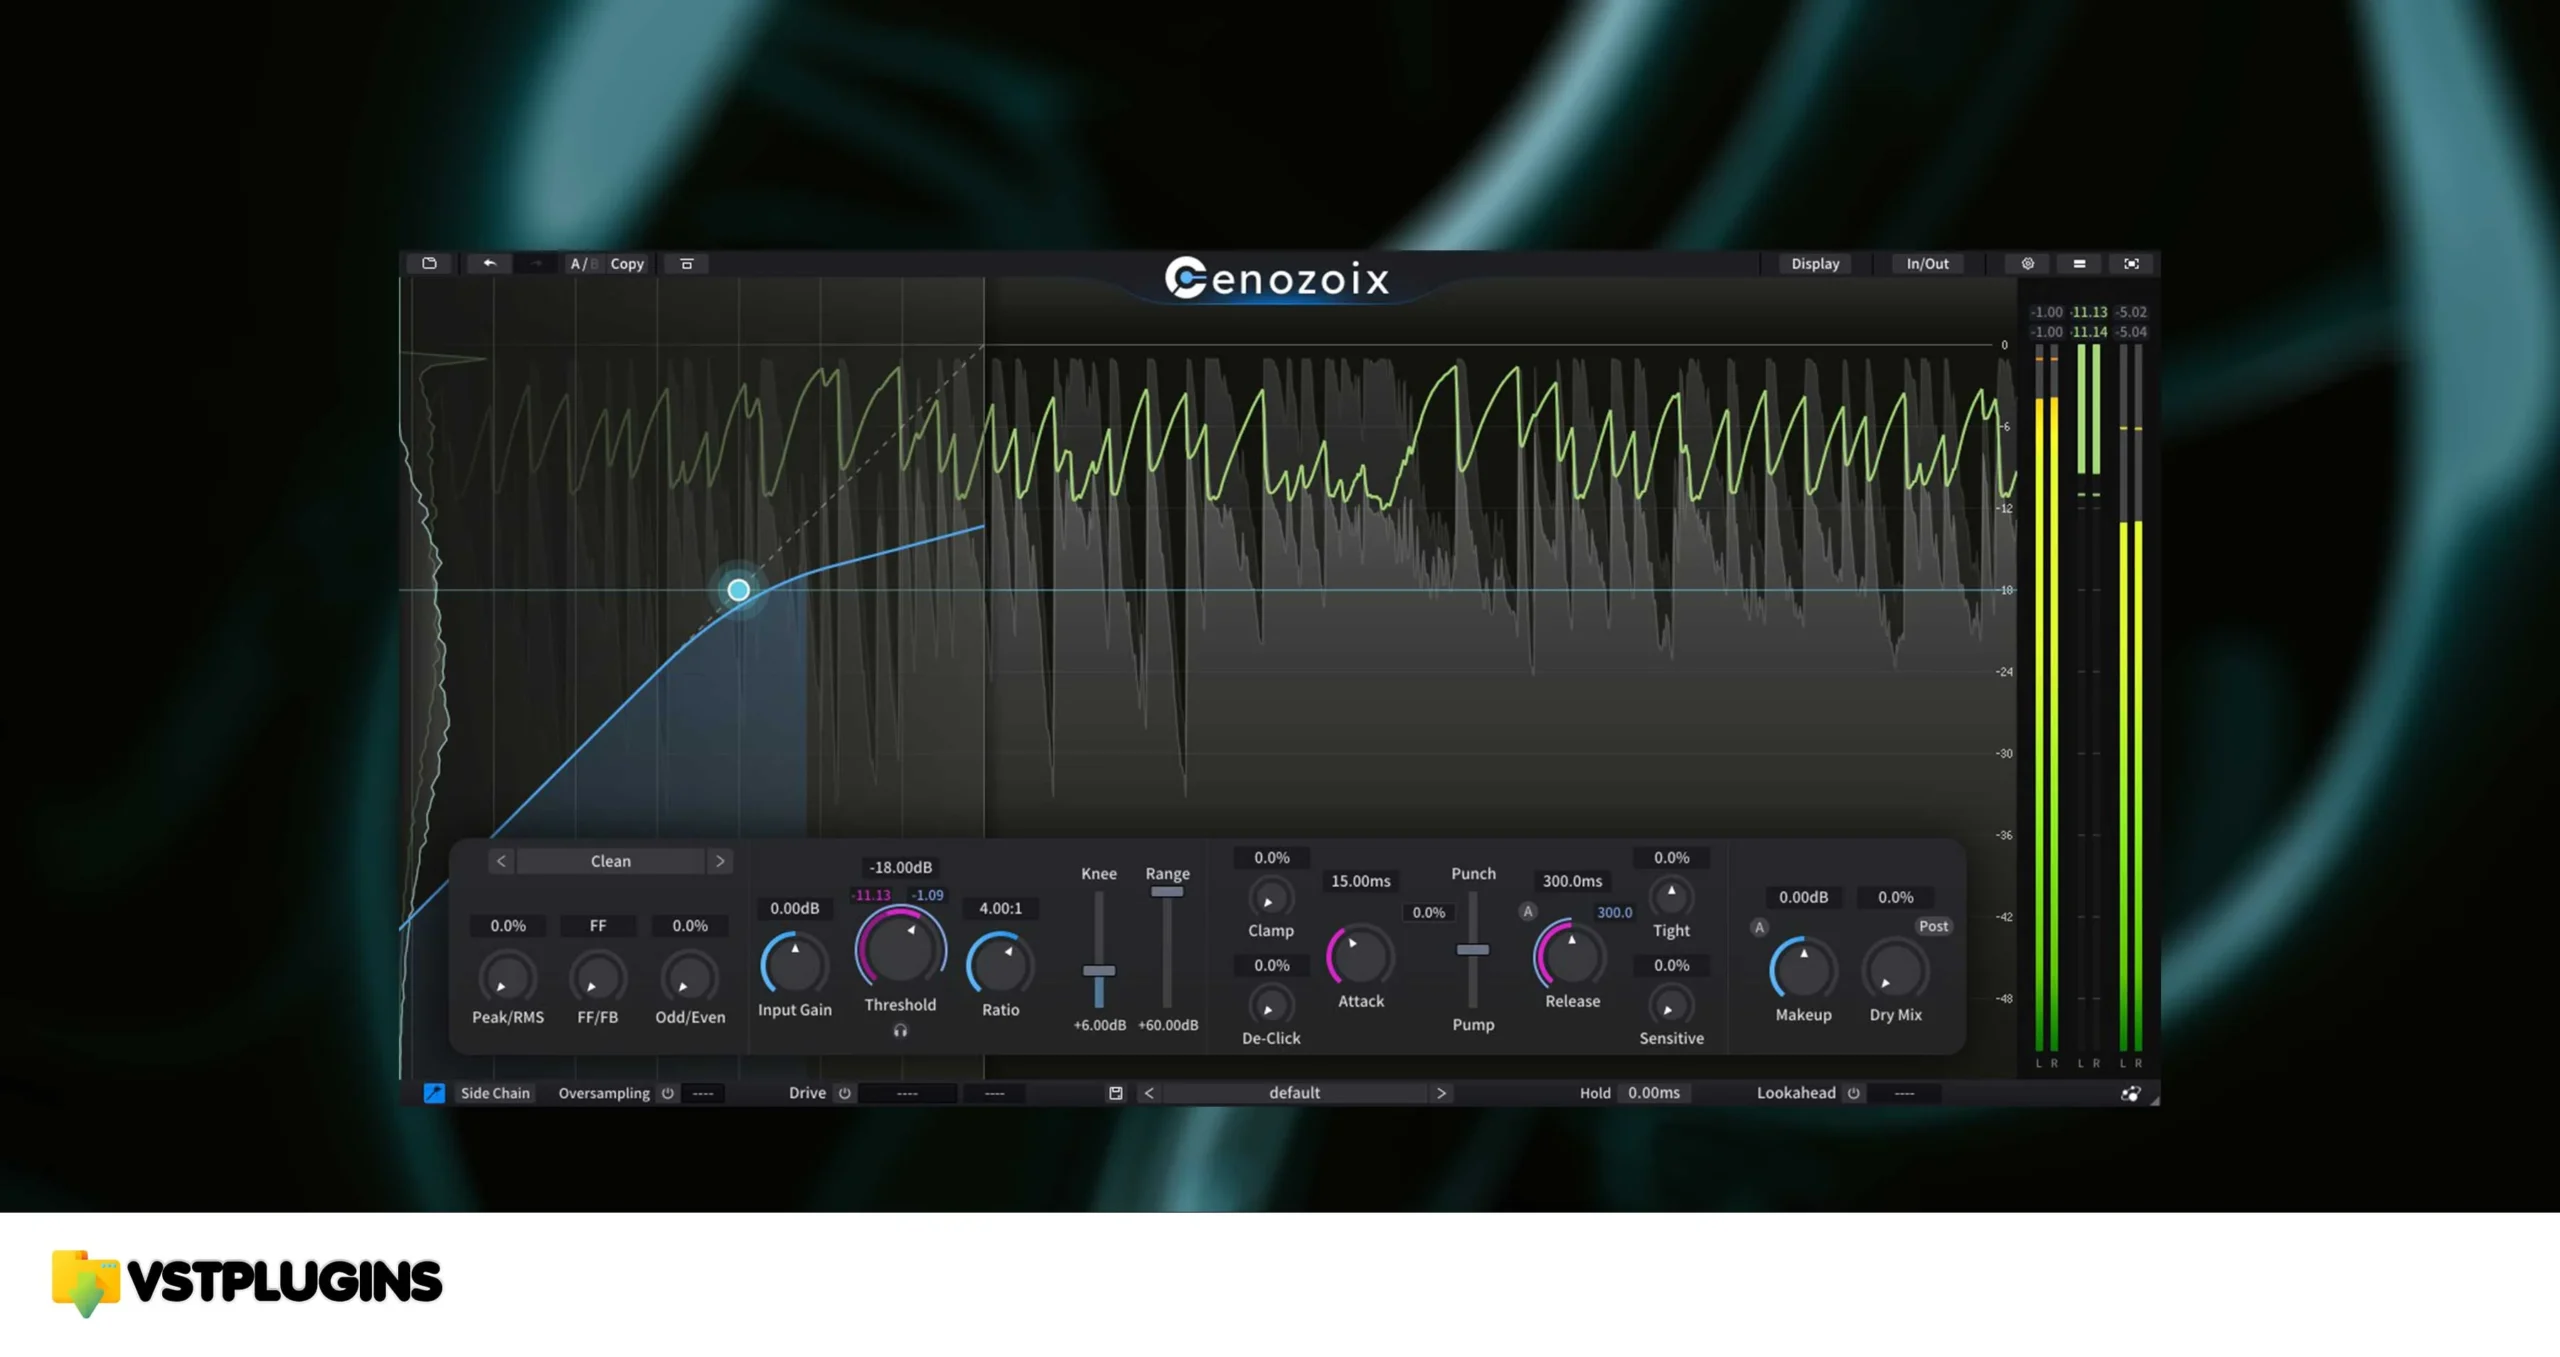
Task: Click the Punch/Pump slider handle
Action: coord(1472,949)
